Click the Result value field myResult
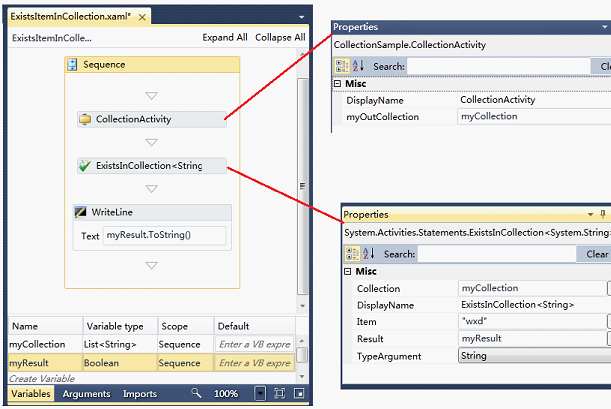 (532, 338)
